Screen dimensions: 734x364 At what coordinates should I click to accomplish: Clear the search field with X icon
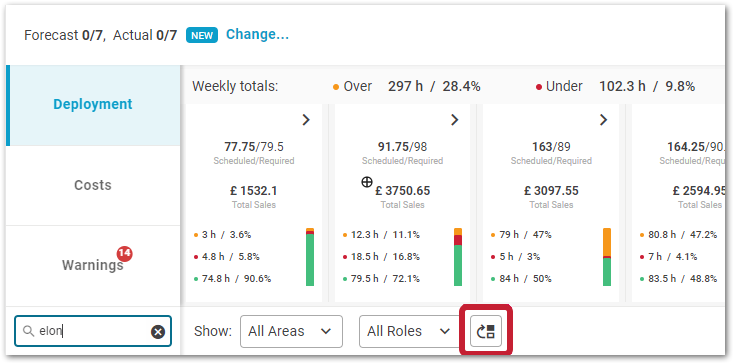pos(158,332)
